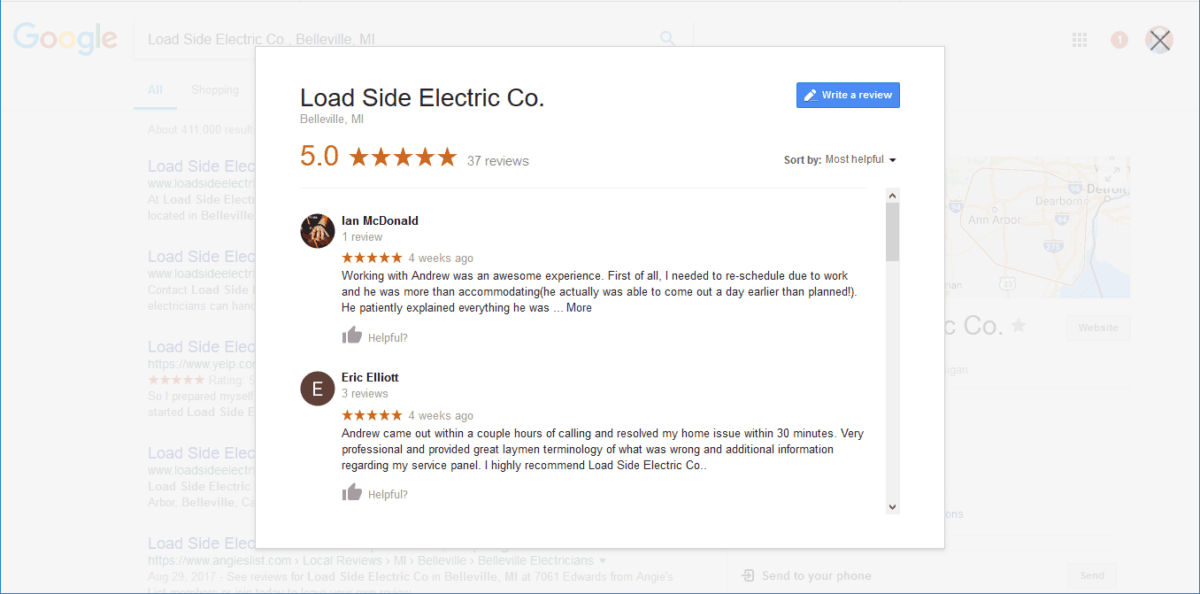Give a thumbs up to Eric Elliott's review

tap(352, 492)
